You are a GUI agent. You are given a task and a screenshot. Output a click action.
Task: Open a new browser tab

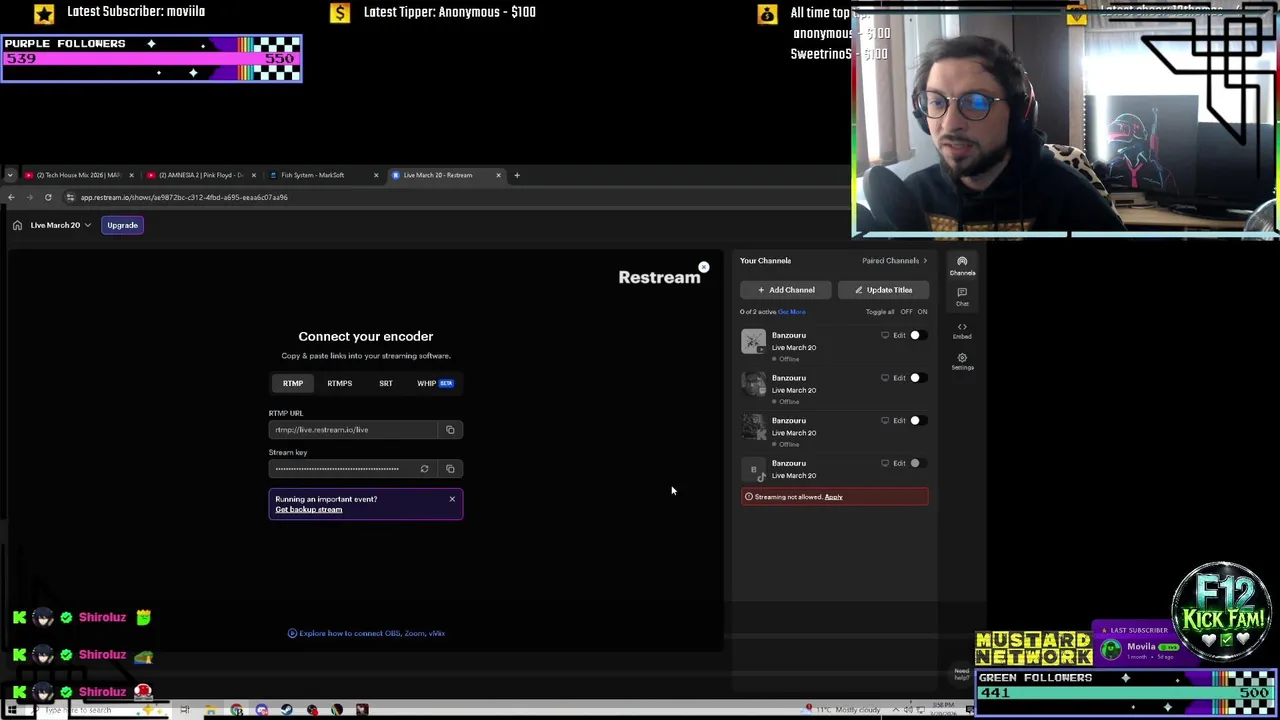pos(517,175)
